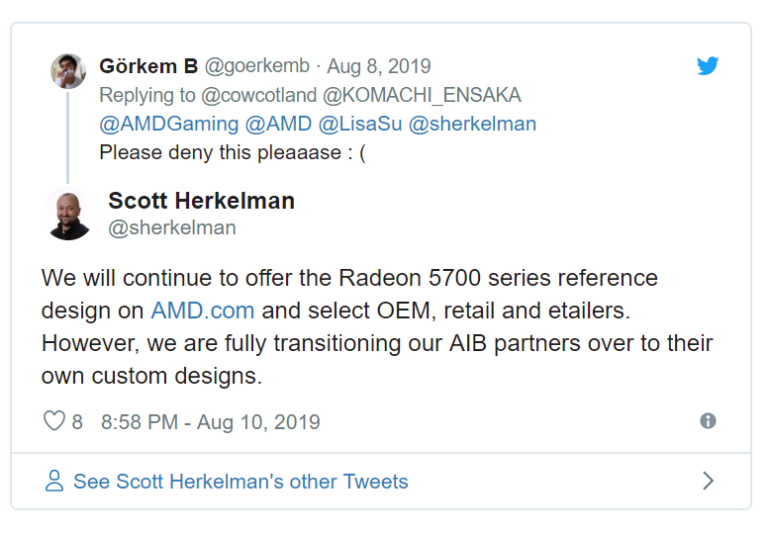Viewport: 768px width, 534px height.
Task: Open the AMD.com link
Action: (202, 310)
